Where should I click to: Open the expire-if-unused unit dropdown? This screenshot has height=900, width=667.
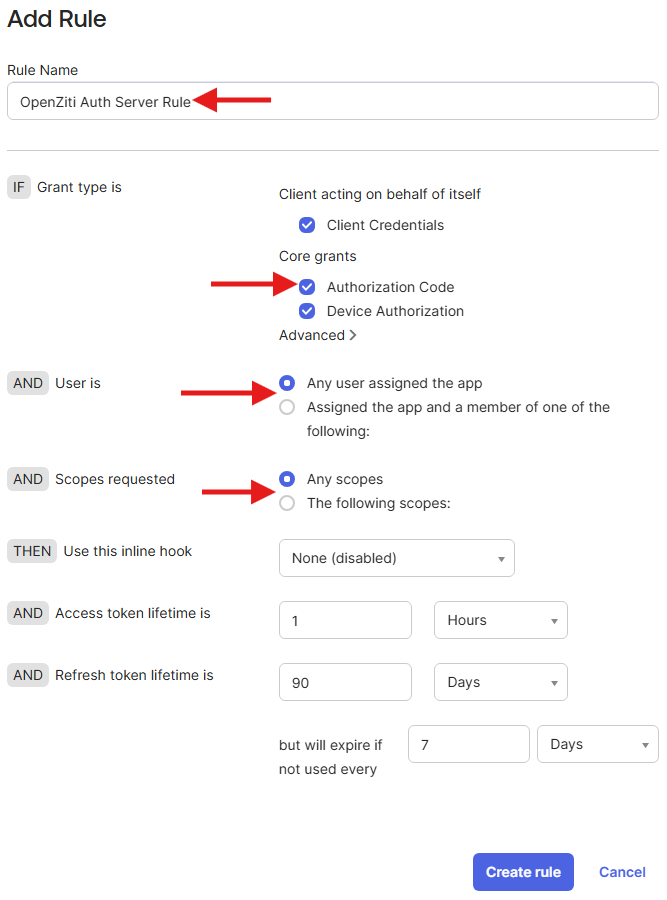(597, 744)
